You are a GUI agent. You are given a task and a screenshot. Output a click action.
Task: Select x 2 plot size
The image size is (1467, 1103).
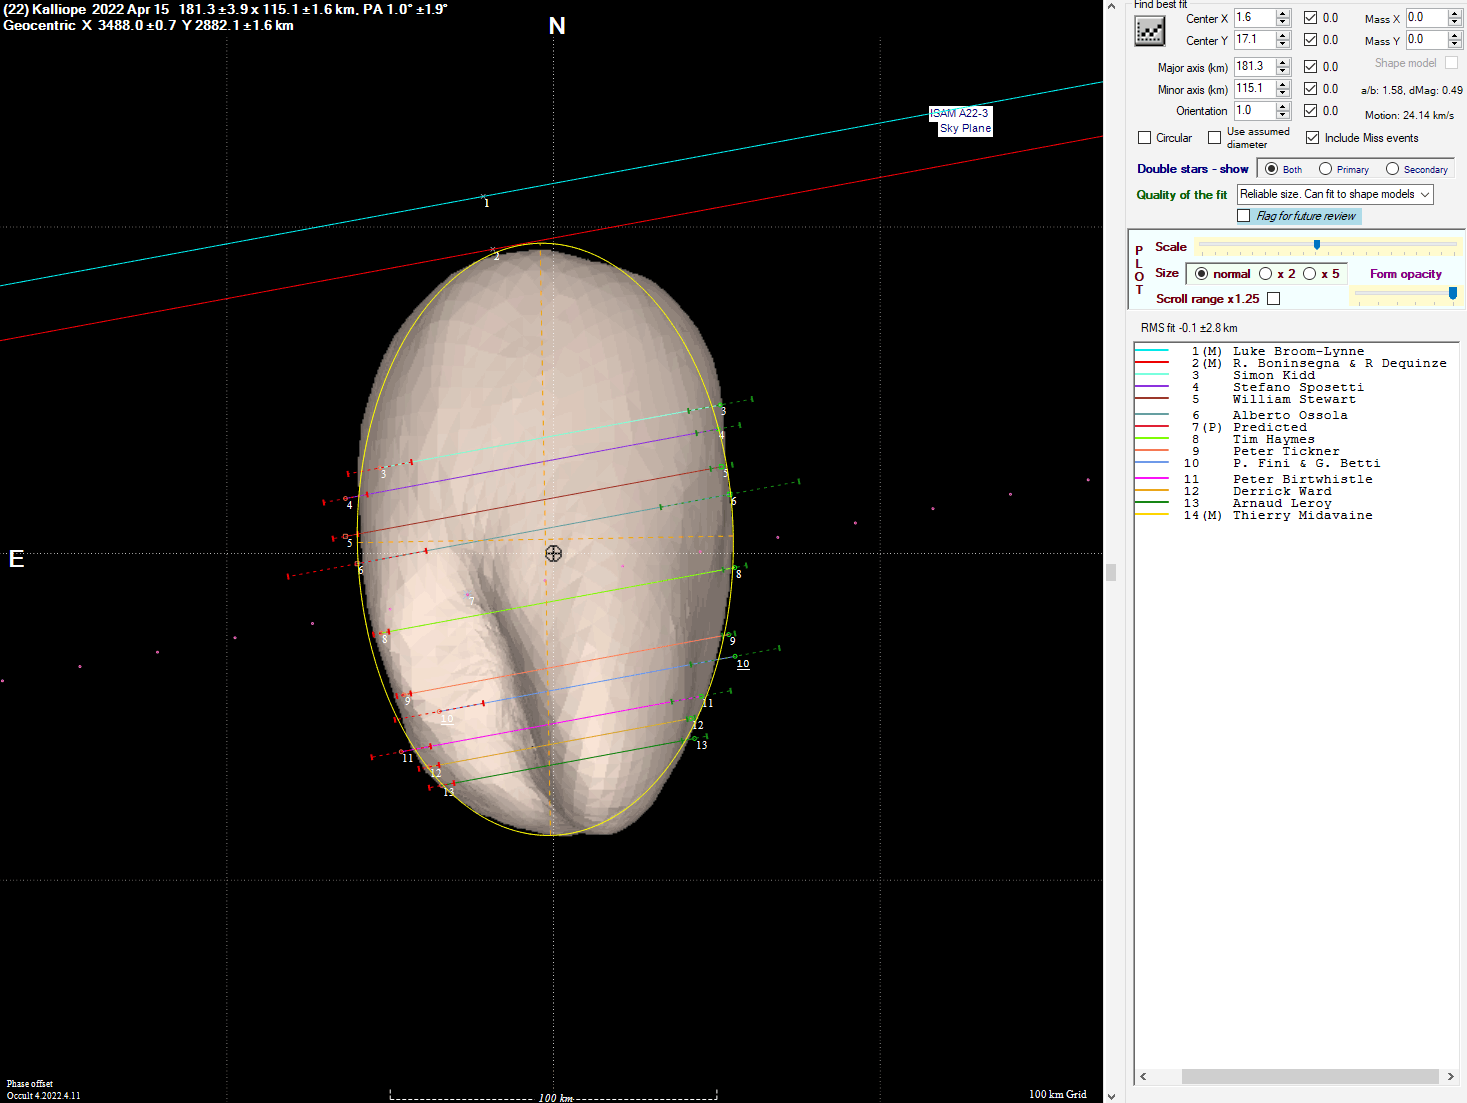1265,274
